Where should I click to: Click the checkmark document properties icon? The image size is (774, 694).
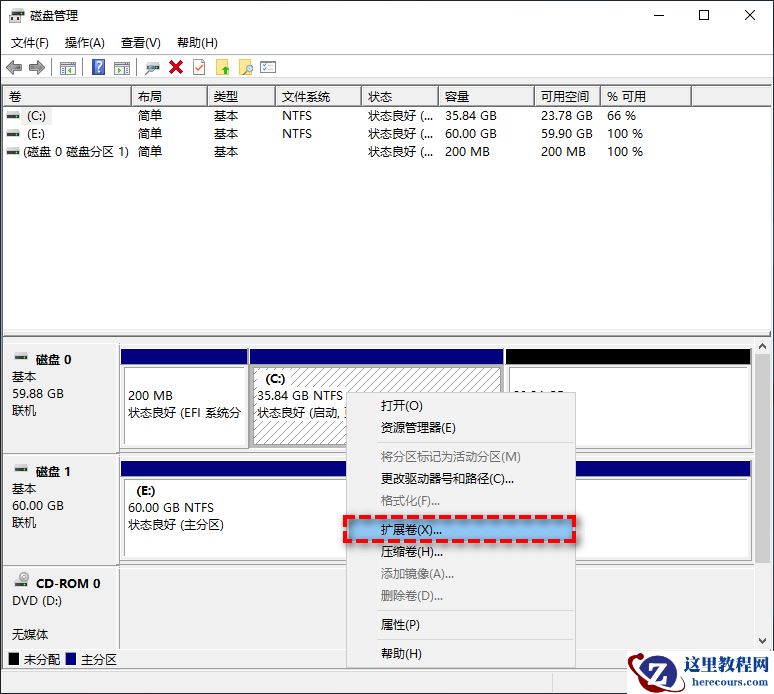pos(199,67)
